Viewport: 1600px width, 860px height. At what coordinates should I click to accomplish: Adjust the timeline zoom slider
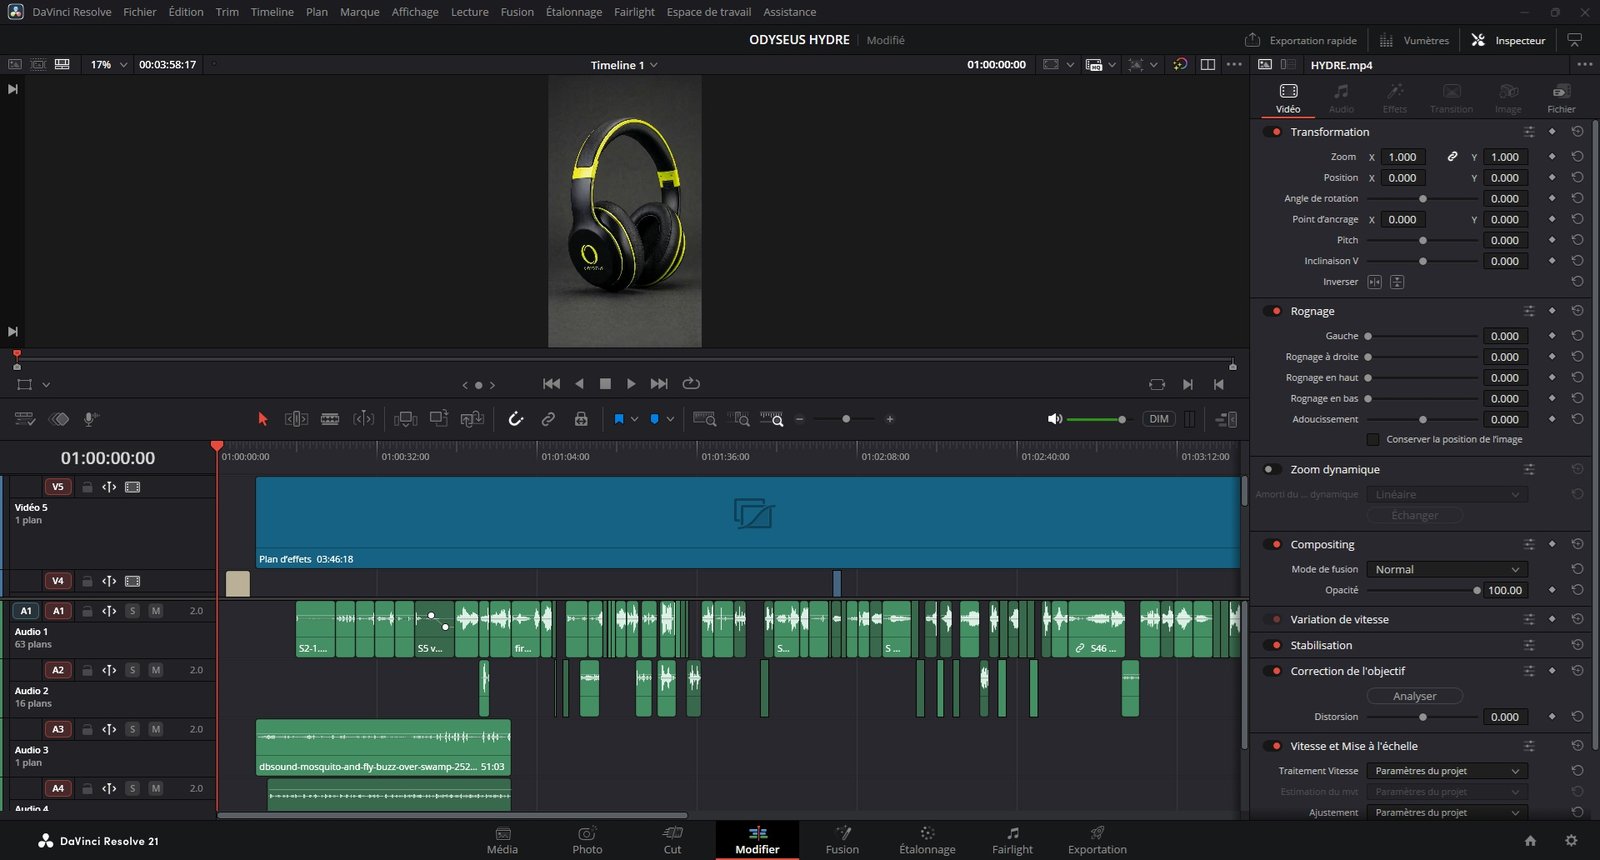(845, 419)
